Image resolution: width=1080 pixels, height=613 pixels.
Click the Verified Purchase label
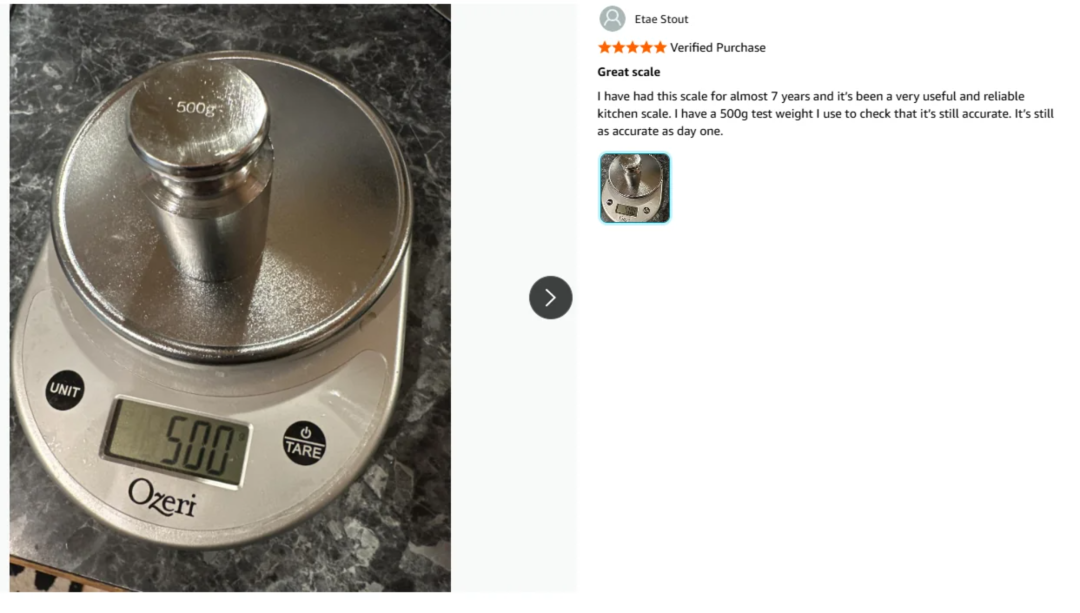tap(717, 47)
